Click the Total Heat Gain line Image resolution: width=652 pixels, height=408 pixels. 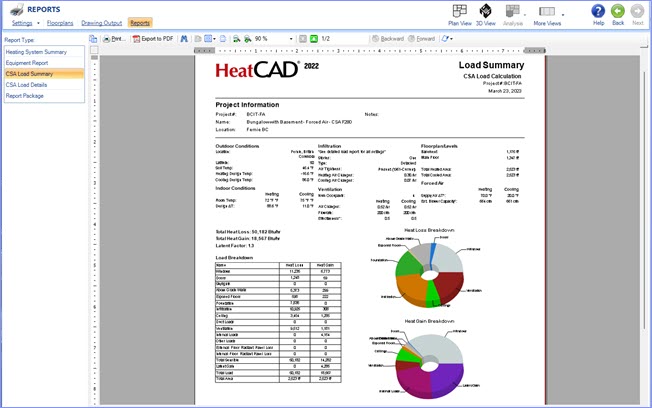coord(247,239)
